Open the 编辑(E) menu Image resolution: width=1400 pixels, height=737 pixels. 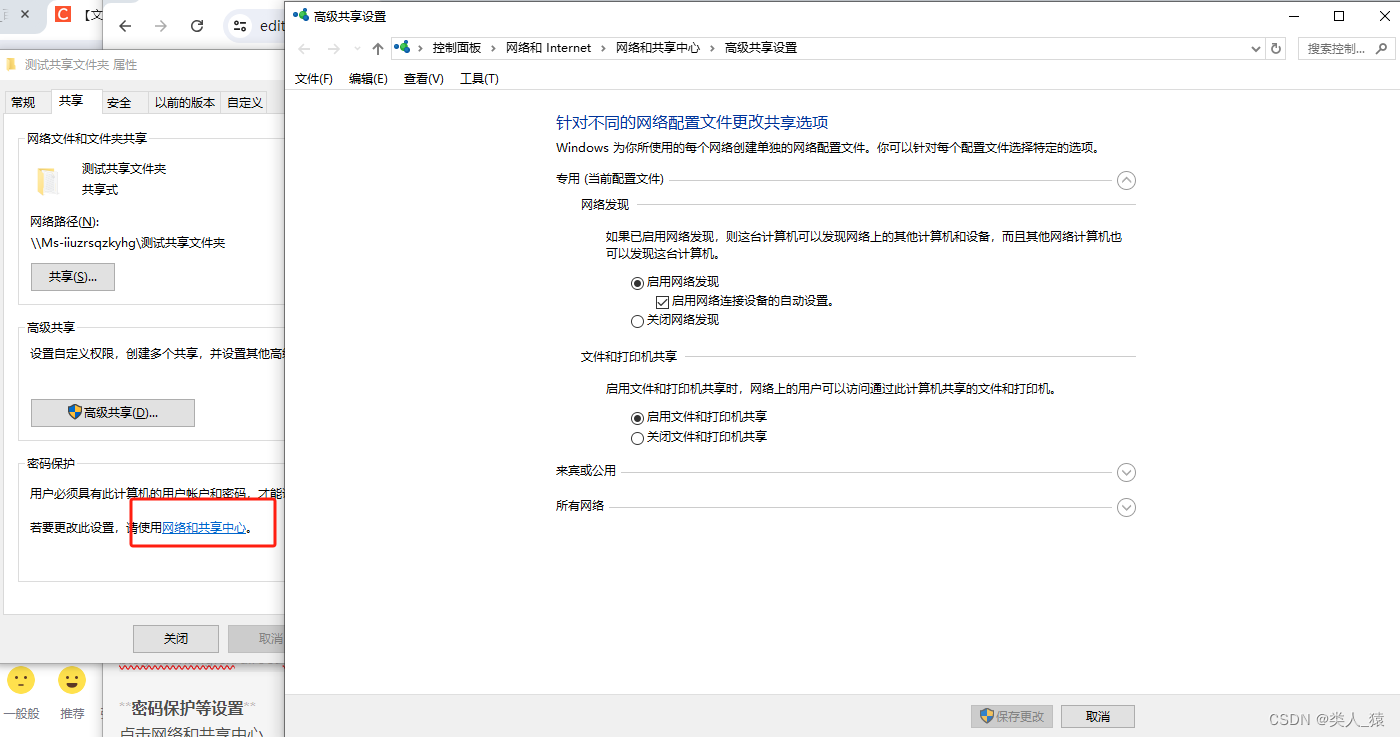click(368, 79)
